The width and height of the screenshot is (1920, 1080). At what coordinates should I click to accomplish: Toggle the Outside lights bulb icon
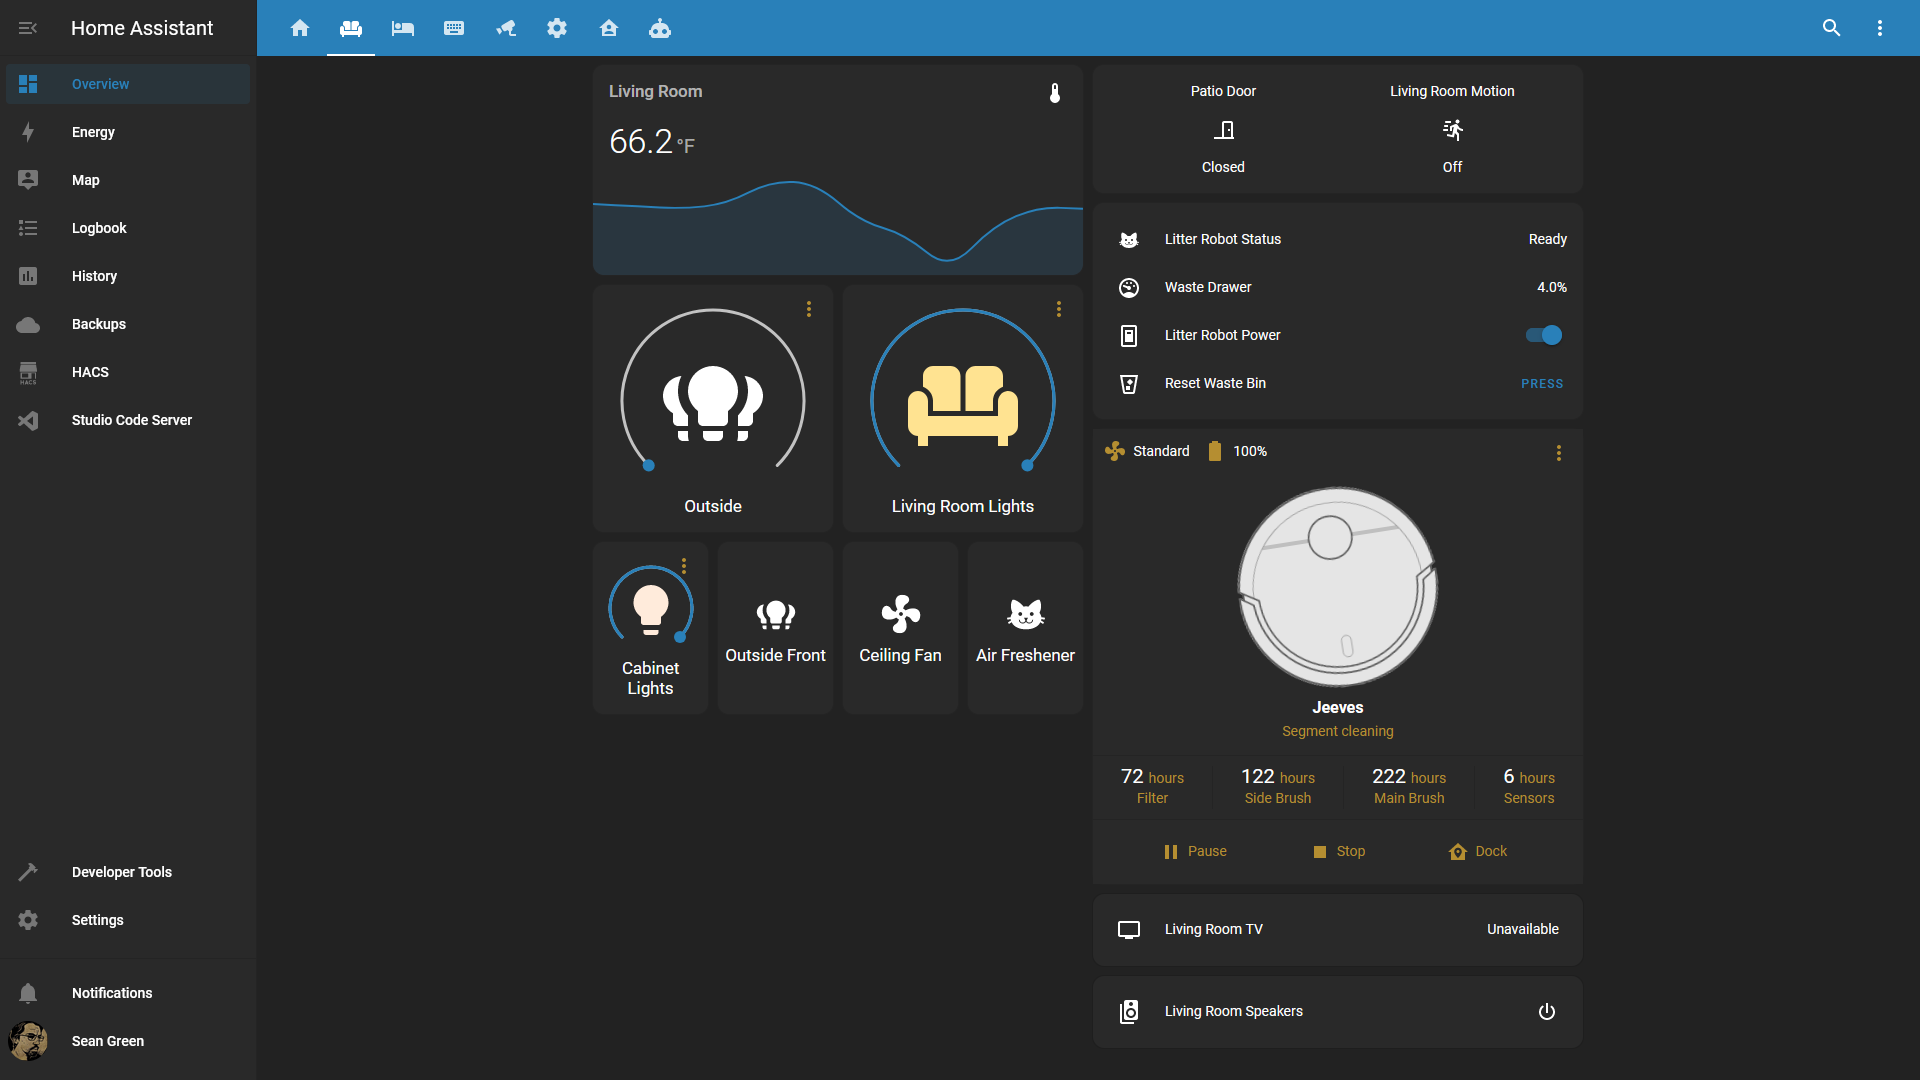click(713, 403)
